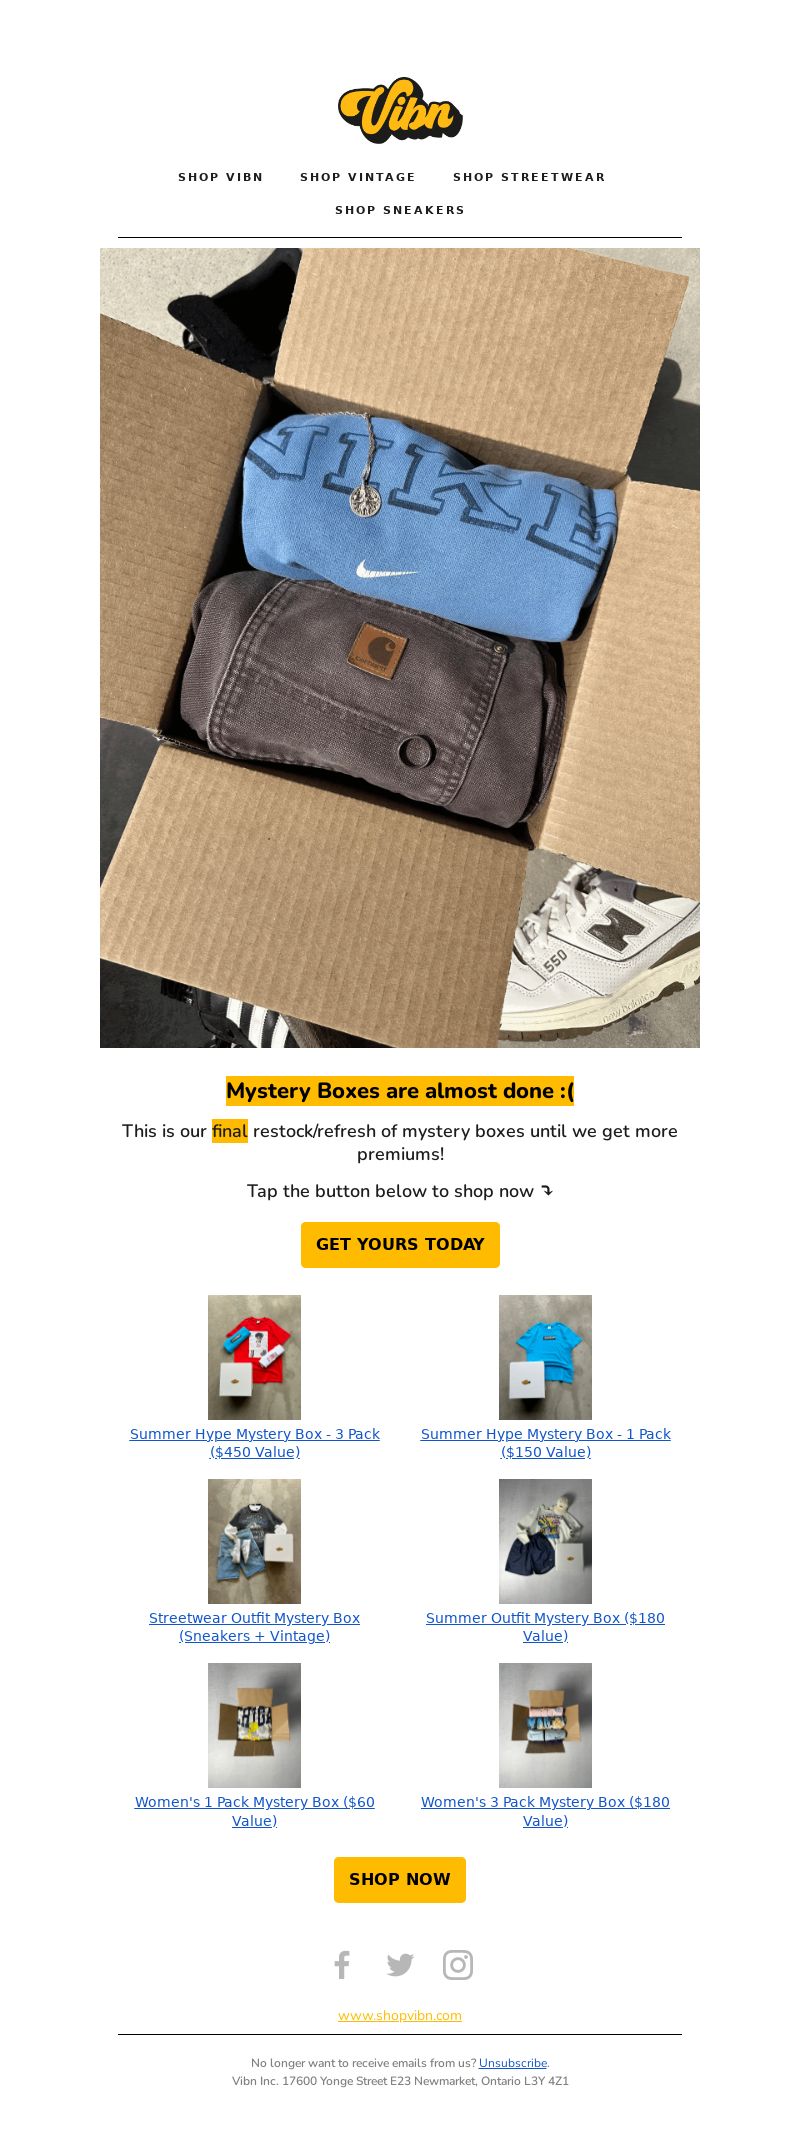800x2141 pixels.
Task: Click the Shop Now button
Action: [x=400, y=1880]
